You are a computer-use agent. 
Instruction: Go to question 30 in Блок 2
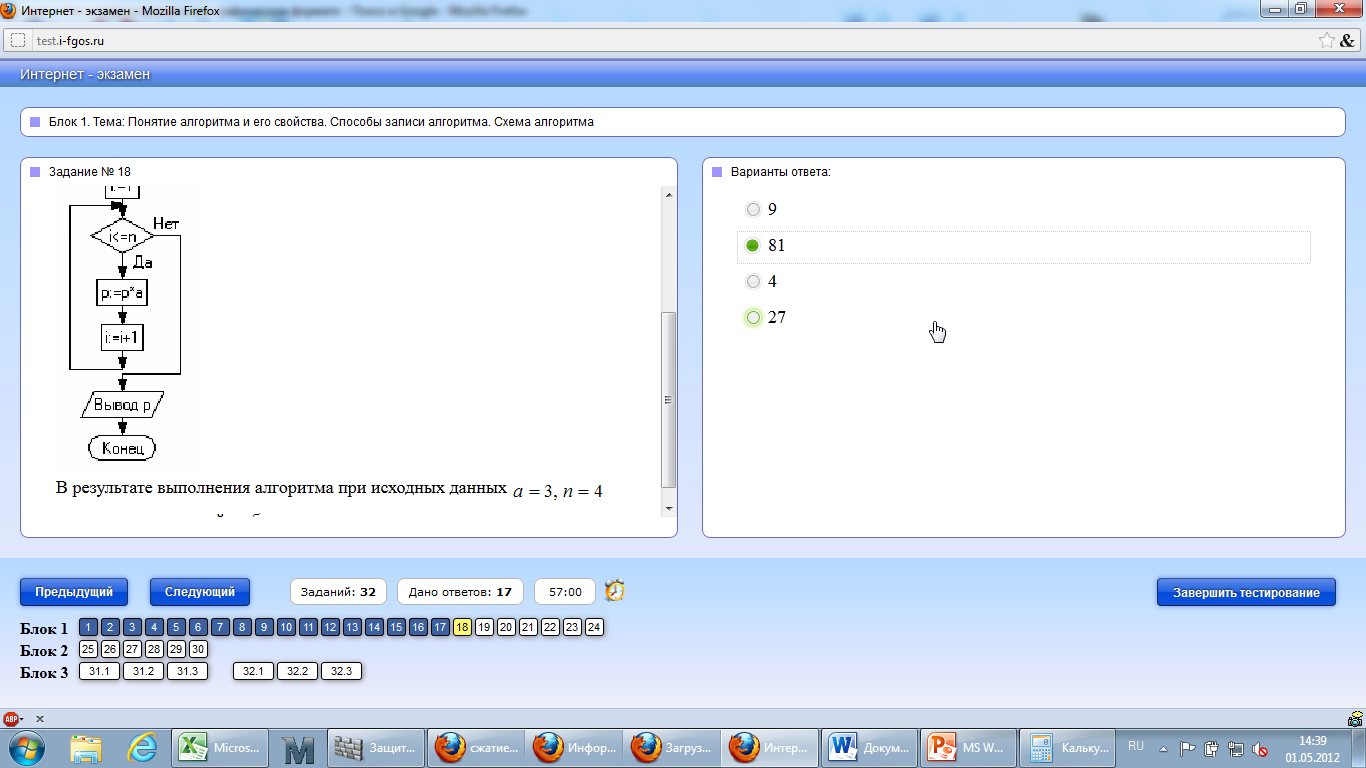point(198,649)
